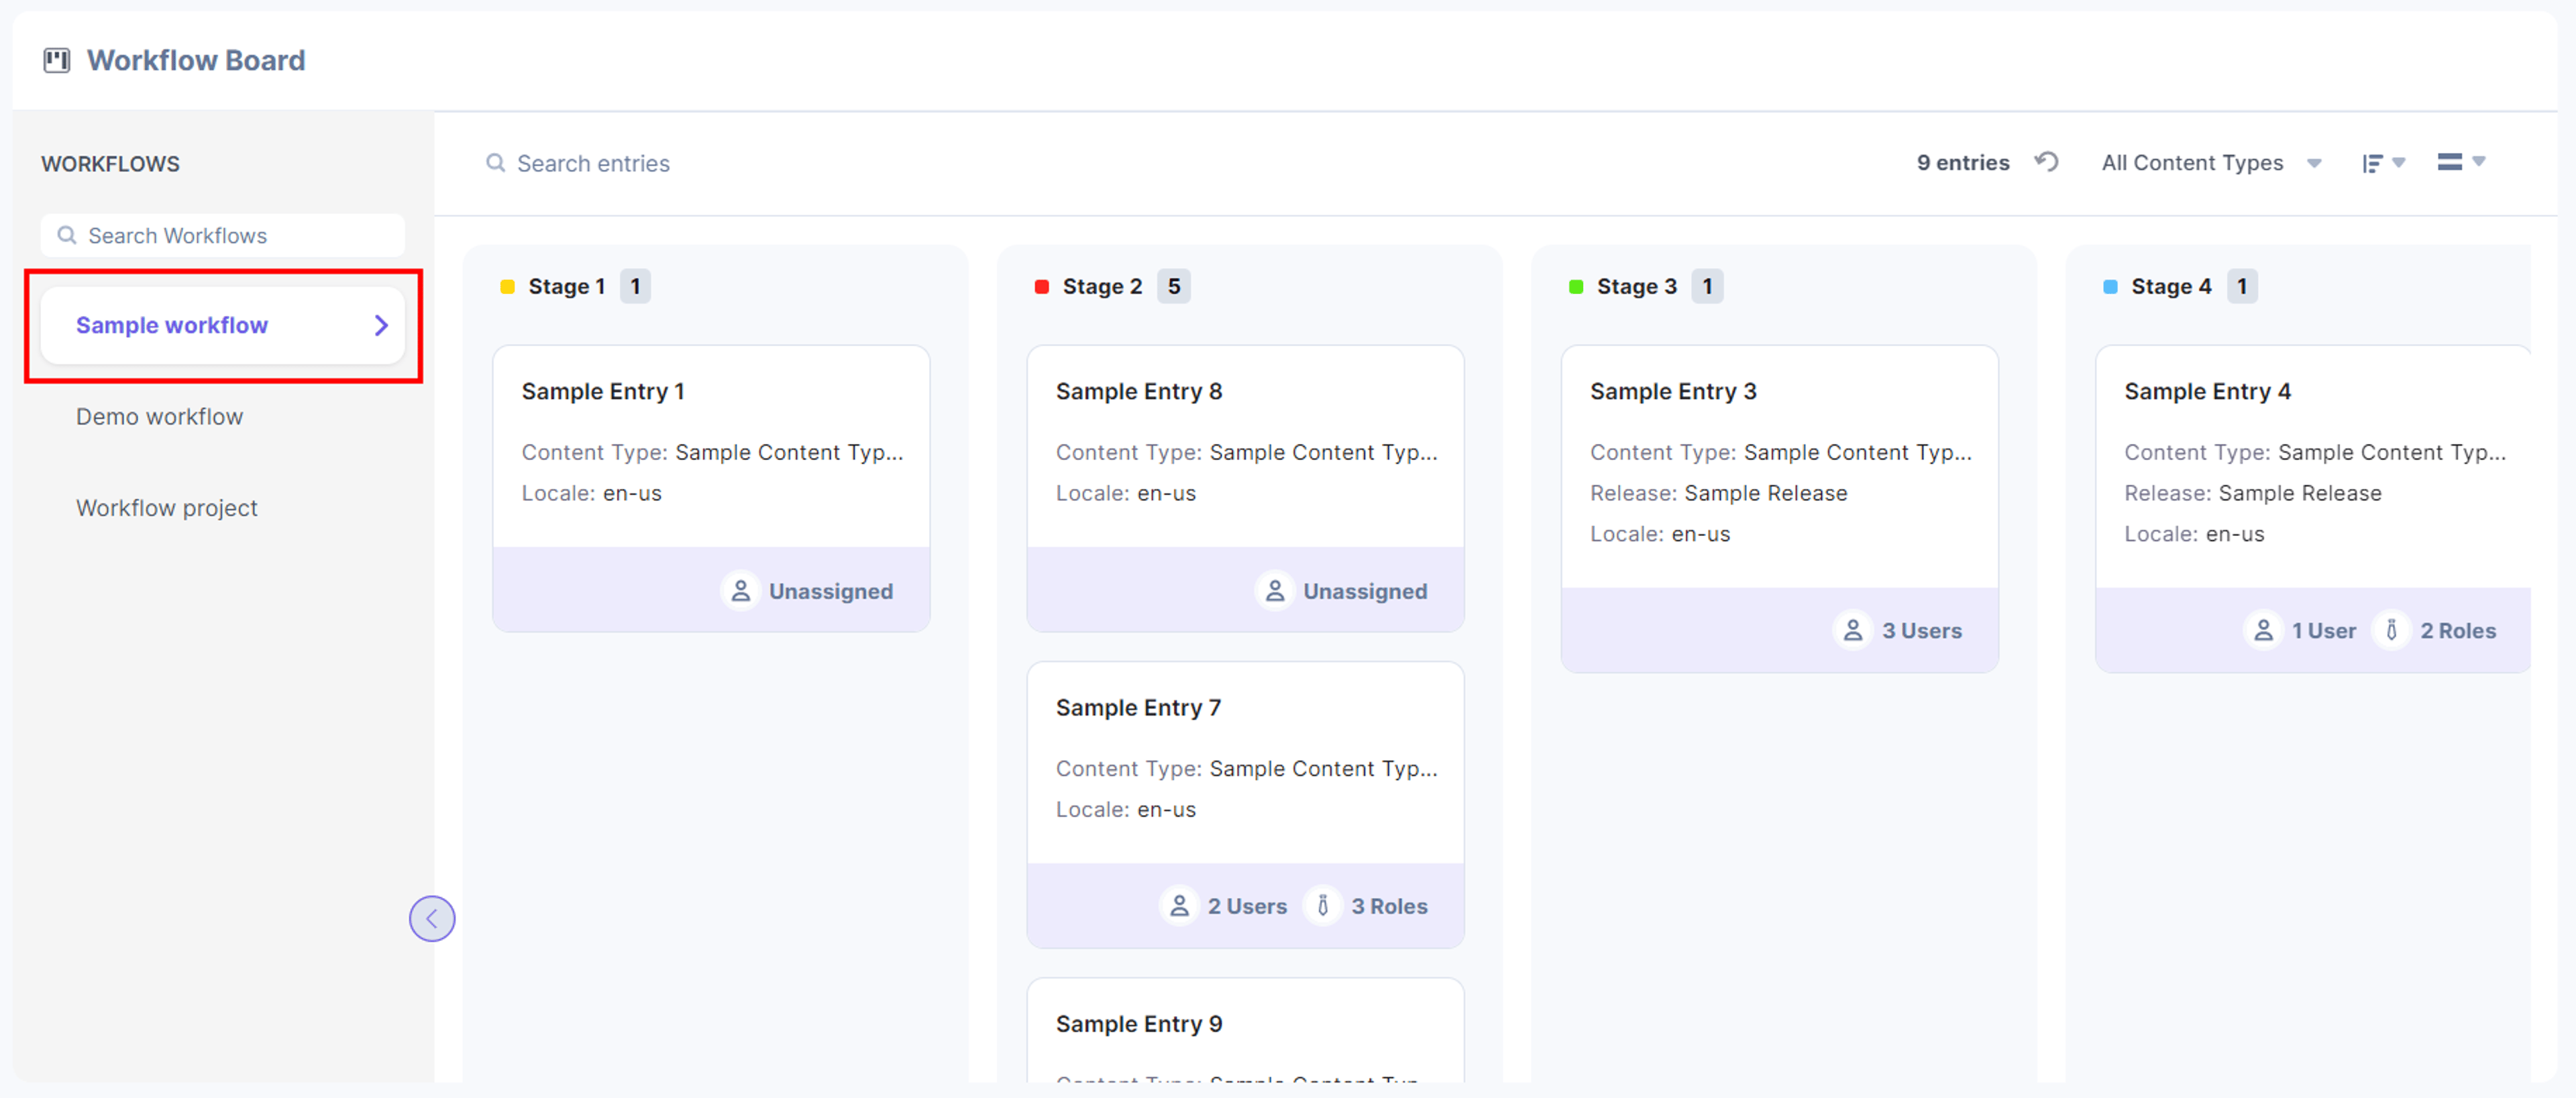The height and width of the screenshot is (1098, 2576).
Task: Open the Sample Entry 9 card
Action: coord(1245,1030)
